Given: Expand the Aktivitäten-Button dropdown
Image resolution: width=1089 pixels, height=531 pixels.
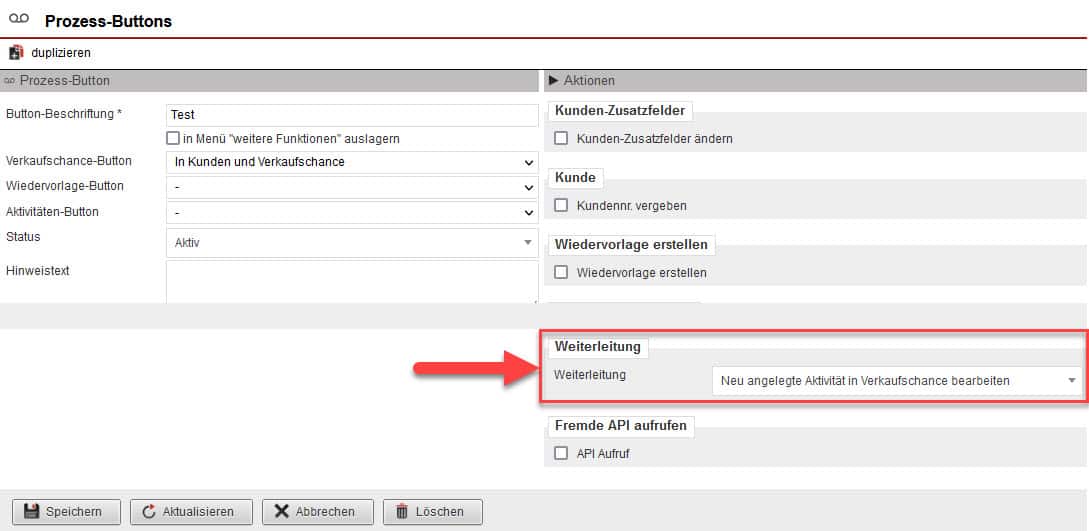Looking at the screenshot, I should pyautogui.click(x=352, y=212).
